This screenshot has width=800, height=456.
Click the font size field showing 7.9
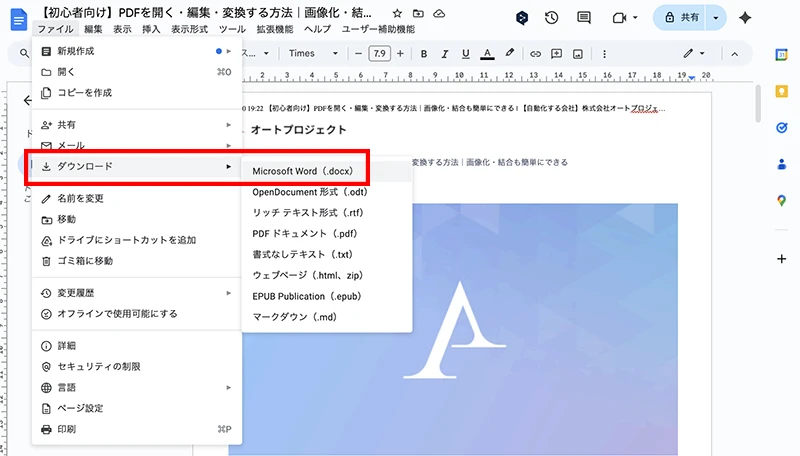coord(379,53)
